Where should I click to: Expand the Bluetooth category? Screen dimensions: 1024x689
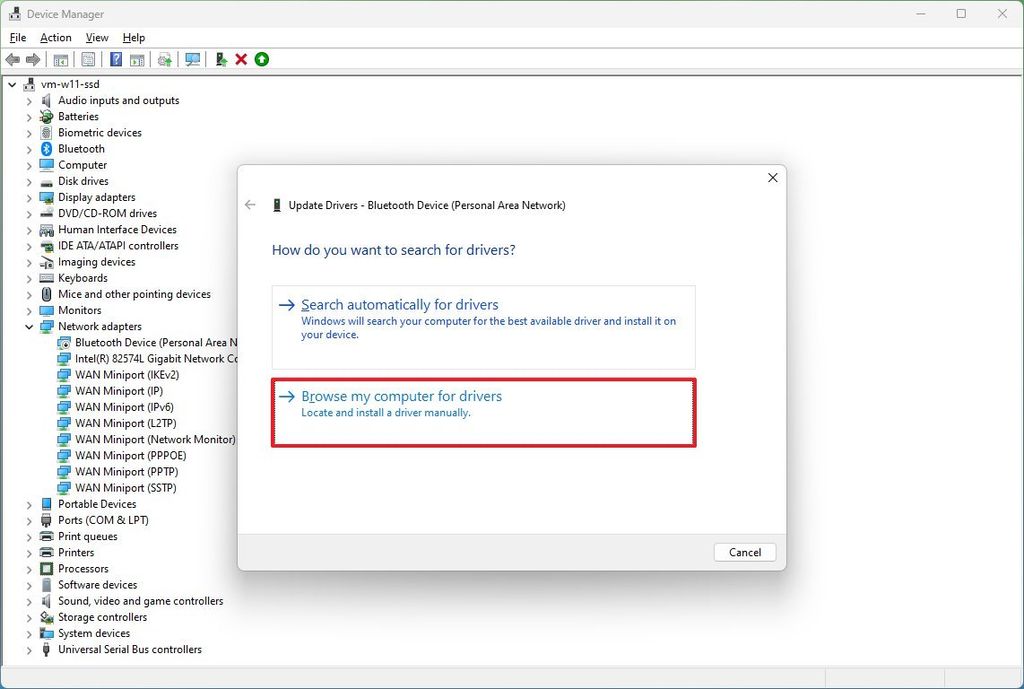29,148
